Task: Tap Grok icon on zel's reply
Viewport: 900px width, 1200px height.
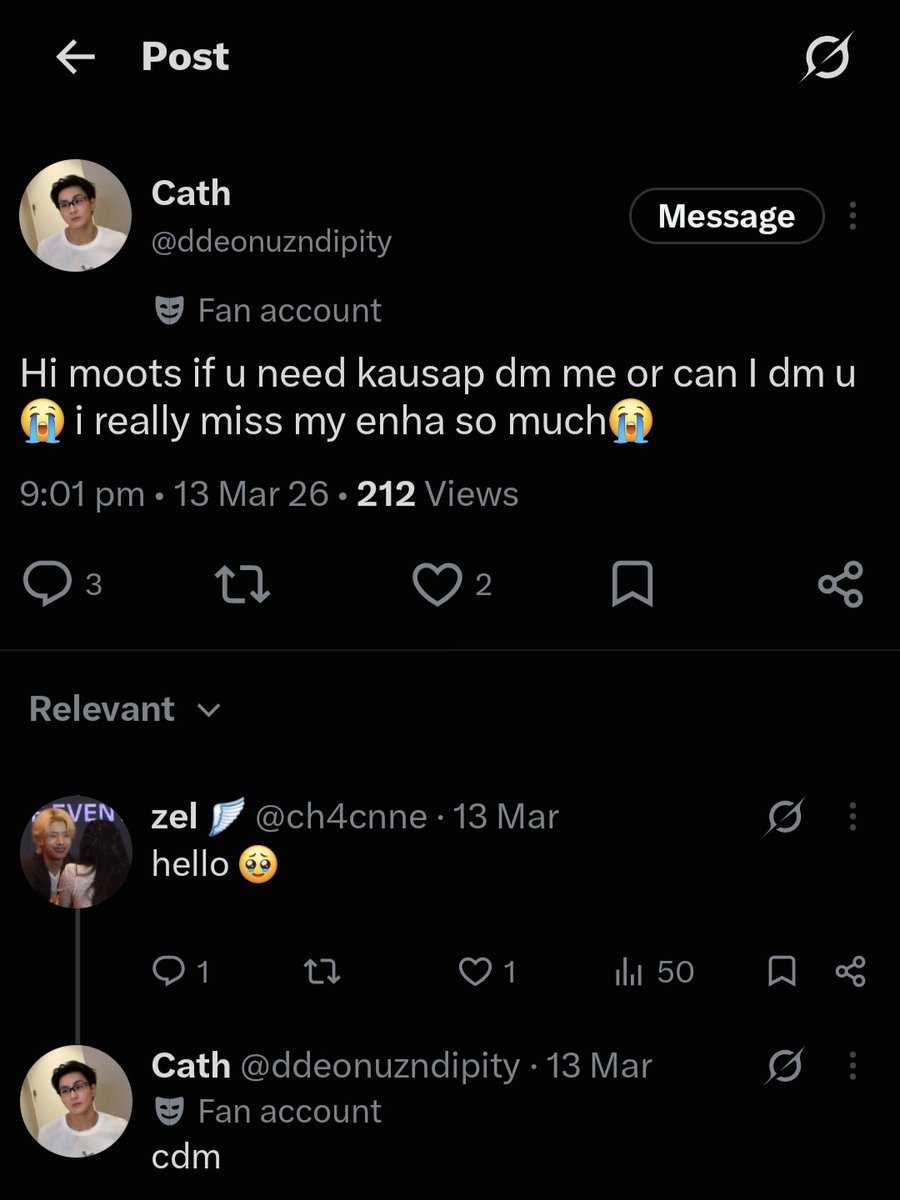Action: click(785, 818)
